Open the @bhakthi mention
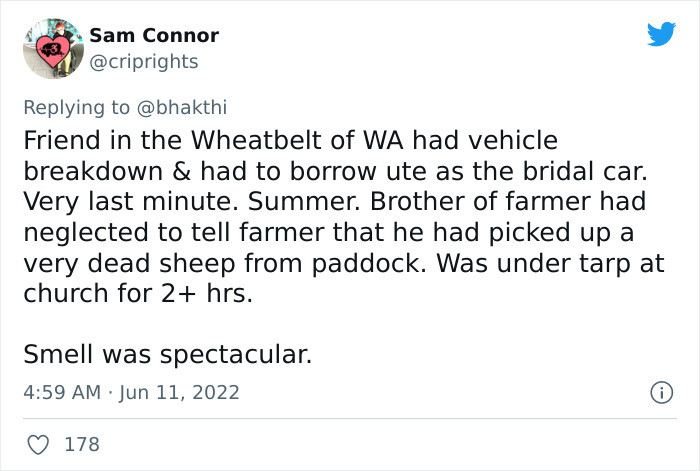Image resolution: width=700 pixels, height=471 pixels. (x=182, y=108)
